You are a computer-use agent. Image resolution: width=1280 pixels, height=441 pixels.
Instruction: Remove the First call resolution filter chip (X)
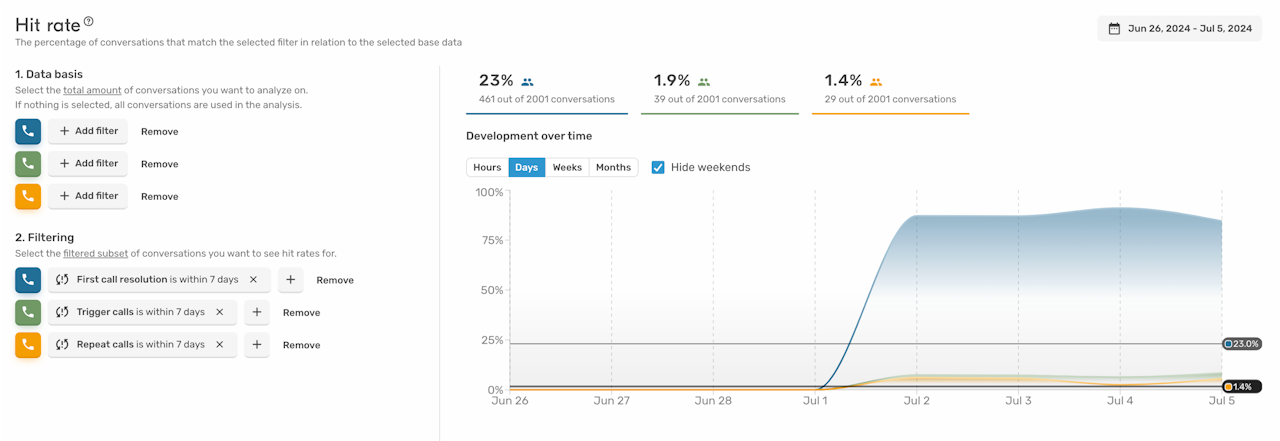click(253, 280)
